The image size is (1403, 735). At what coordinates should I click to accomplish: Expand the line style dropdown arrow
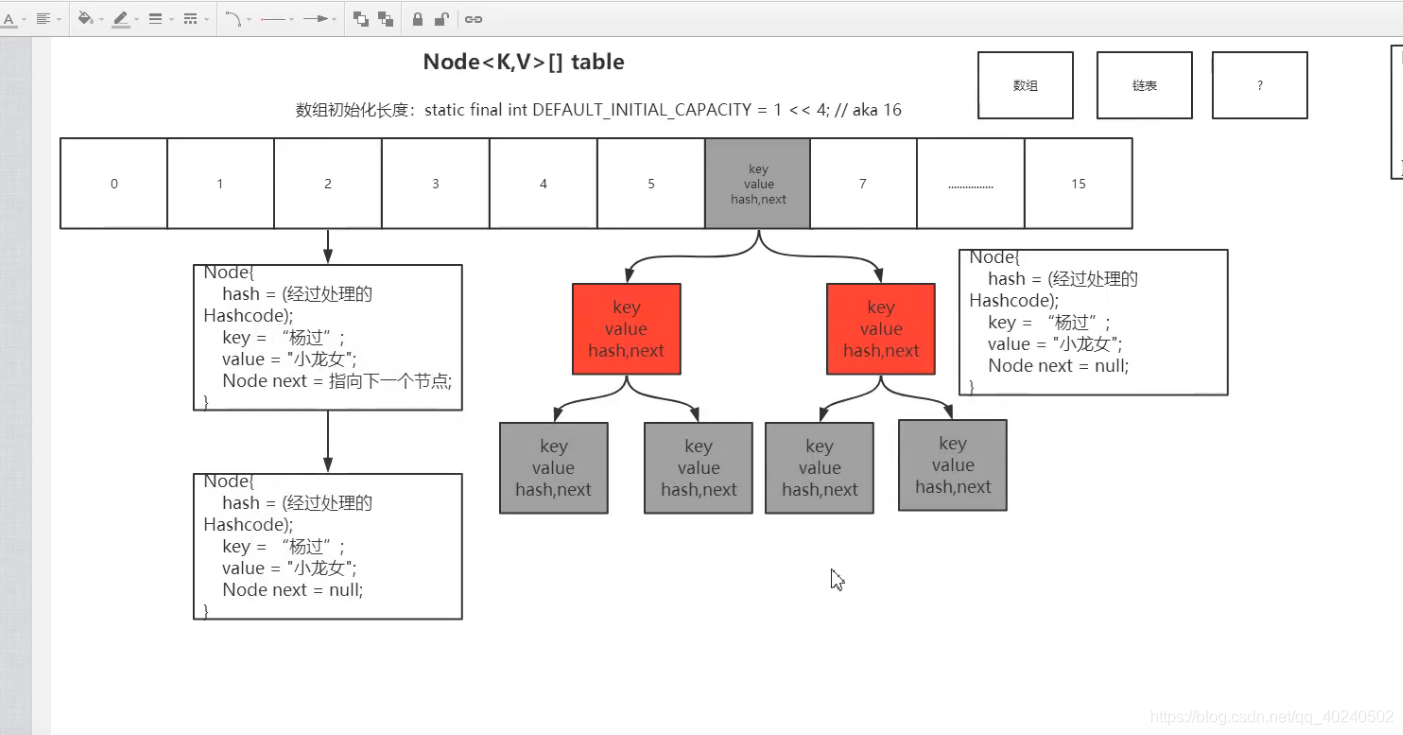coord(207,20)
